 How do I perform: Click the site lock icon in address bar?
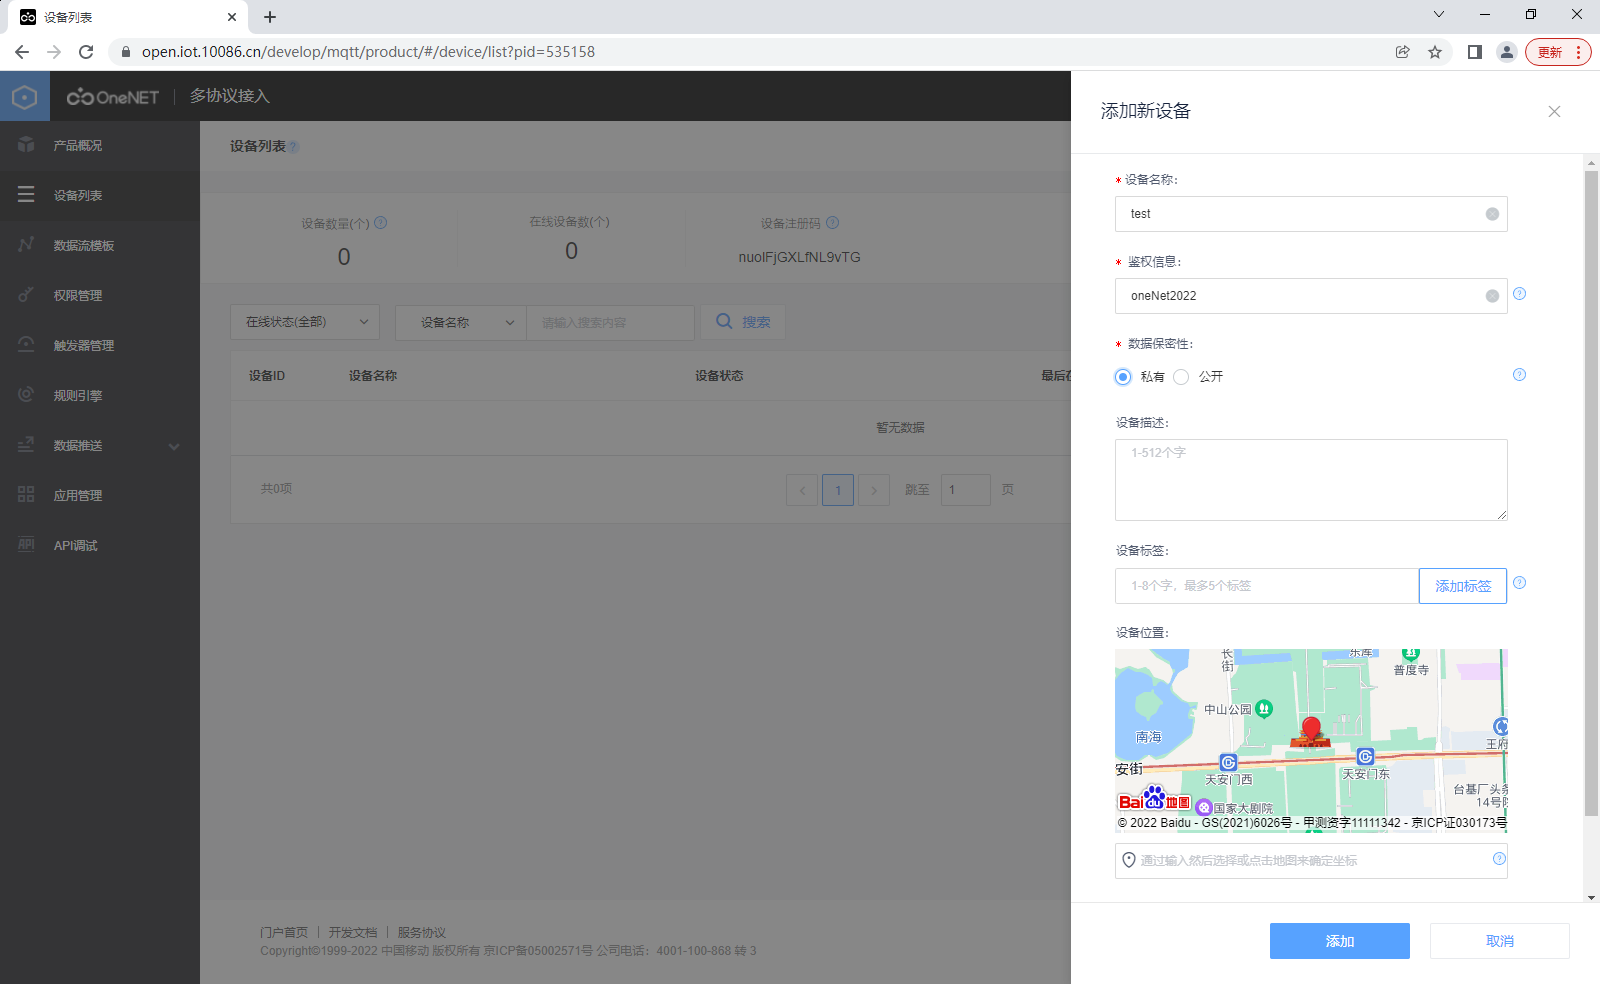126,52
